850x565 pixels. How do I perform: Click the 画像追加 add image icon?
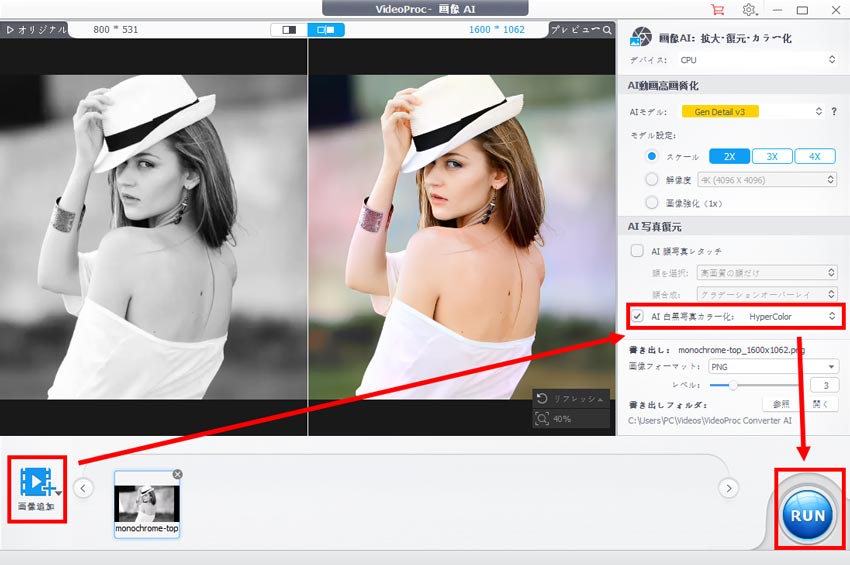point(37,483)
